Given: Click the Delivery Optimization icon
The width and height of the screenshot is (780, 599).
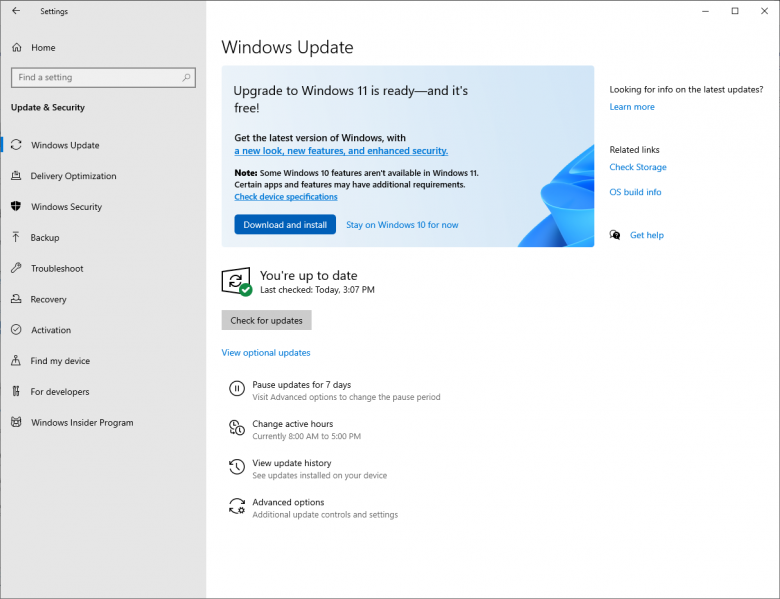Looking at the screenshot, I should point(16,176).
